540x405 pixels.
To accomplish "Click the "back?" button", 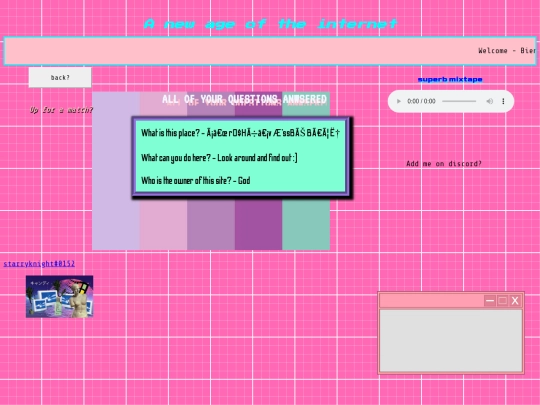I will pos(60,77).
